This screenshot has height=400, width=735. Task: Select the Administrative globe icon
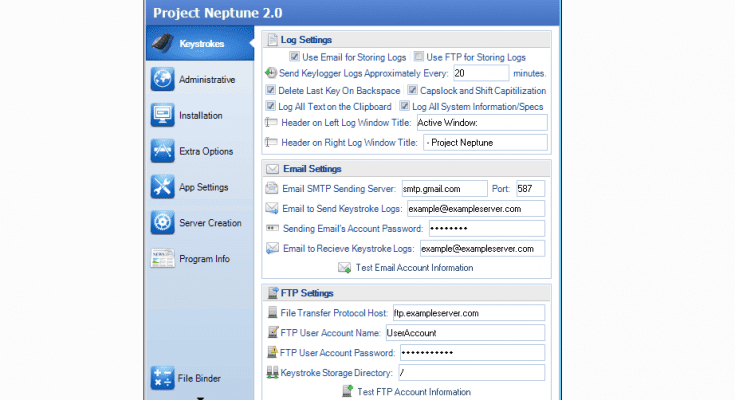coord(163,80)
